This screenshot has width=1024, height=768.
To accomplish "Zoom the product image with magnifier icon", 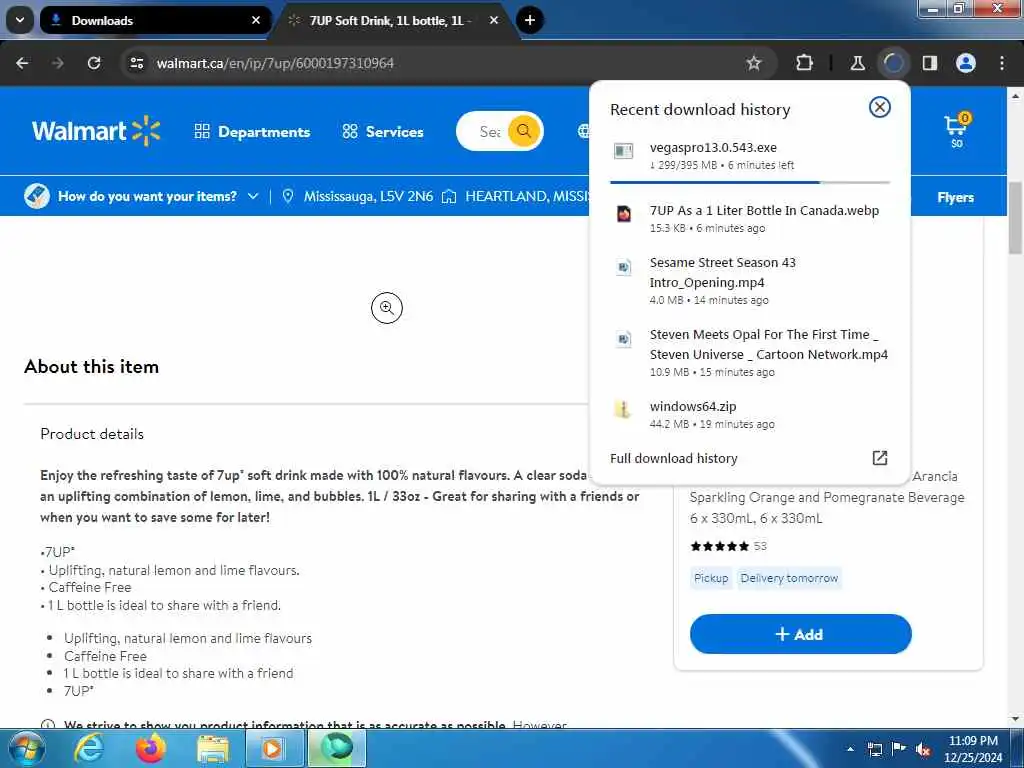I will pyautogui.click(x=387, y=308).
